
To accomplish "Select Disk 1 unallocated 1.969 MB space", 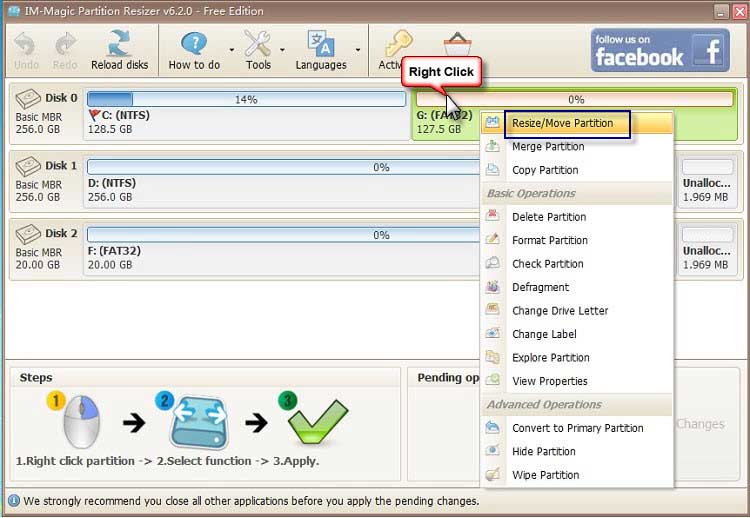I will (x=707, y=181).
